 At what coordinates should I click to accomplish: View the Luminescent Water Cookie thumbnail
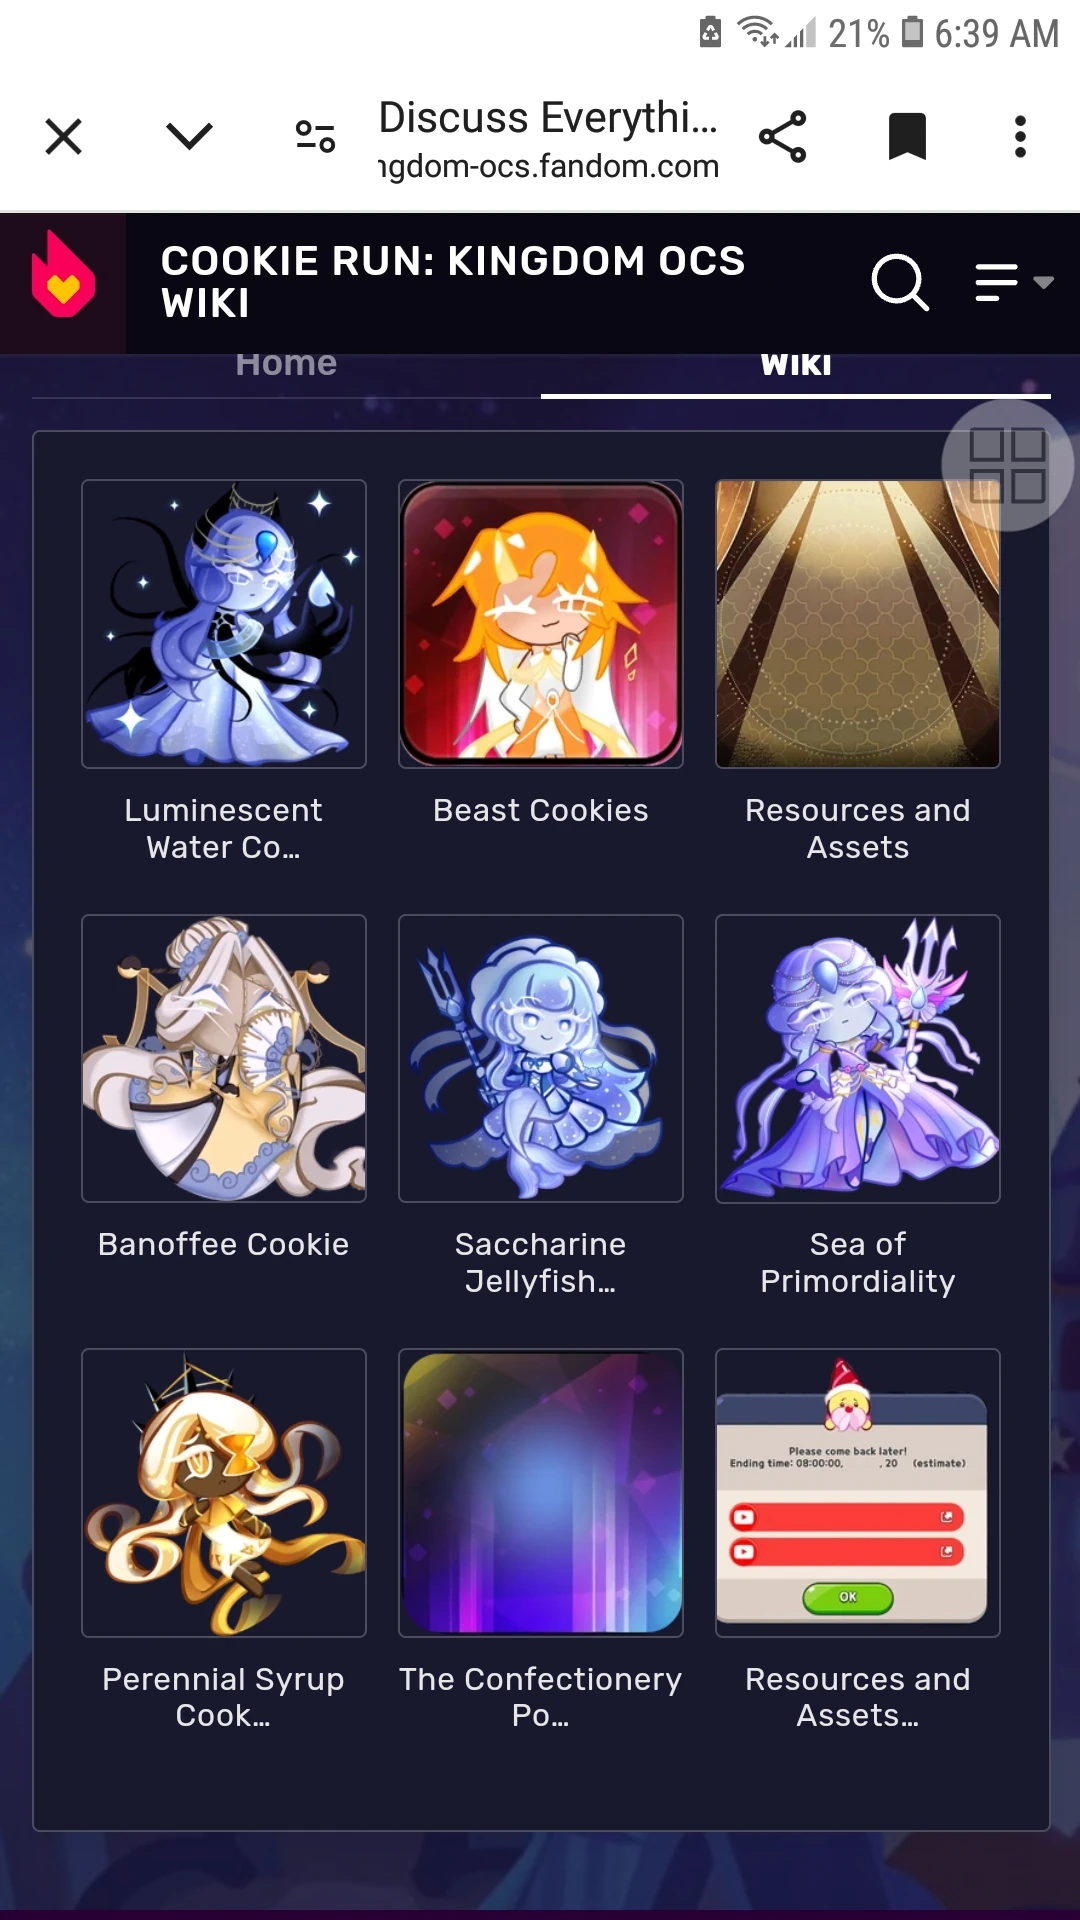click(224, 624)
